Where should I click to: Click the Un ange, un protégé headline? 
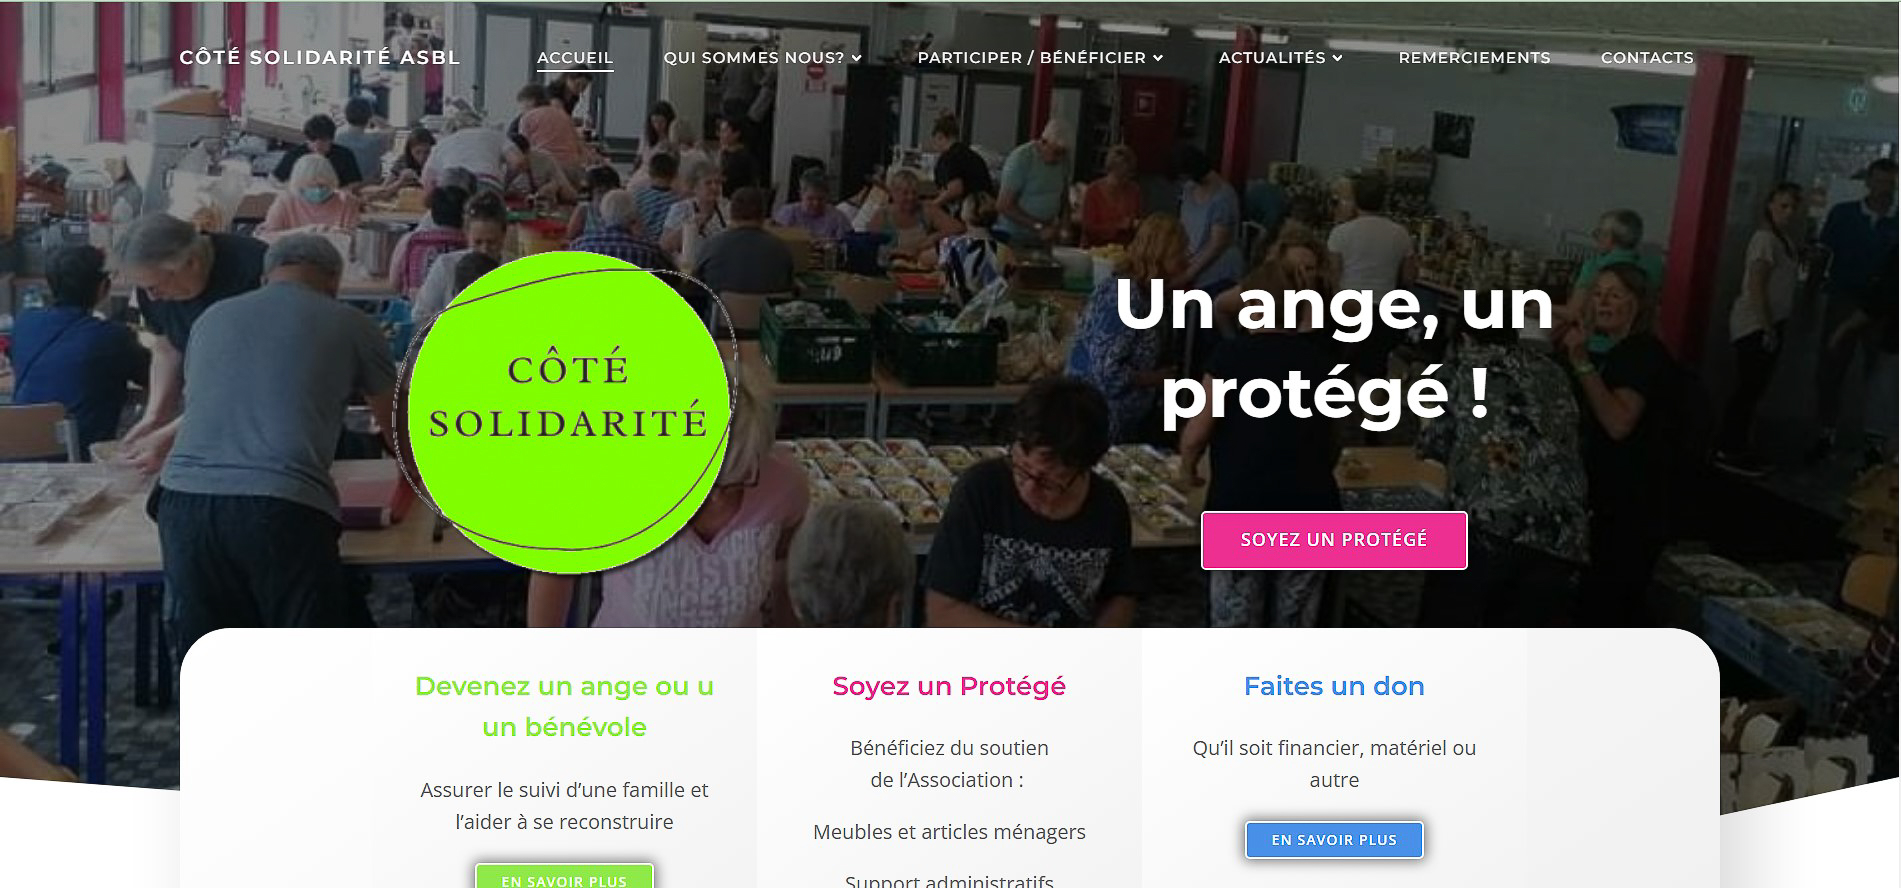click(1334, 348)
